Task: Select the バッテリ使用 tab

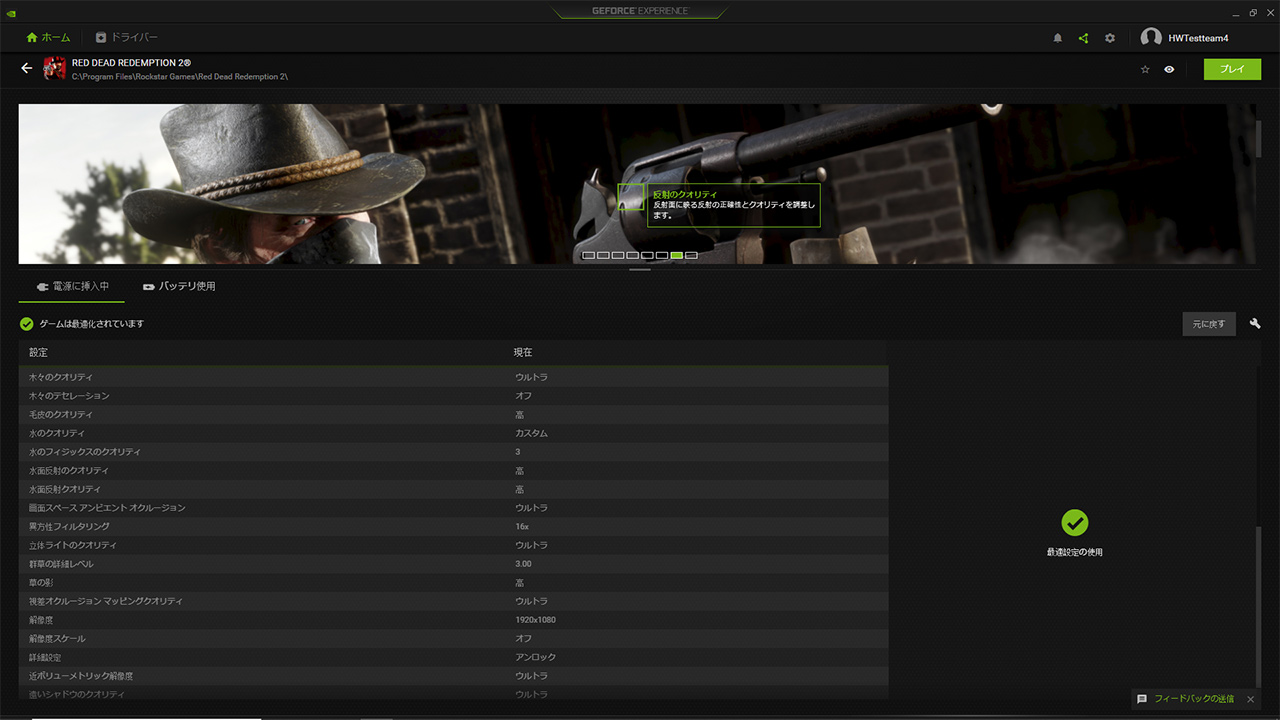Action: [x=179, y=286]
